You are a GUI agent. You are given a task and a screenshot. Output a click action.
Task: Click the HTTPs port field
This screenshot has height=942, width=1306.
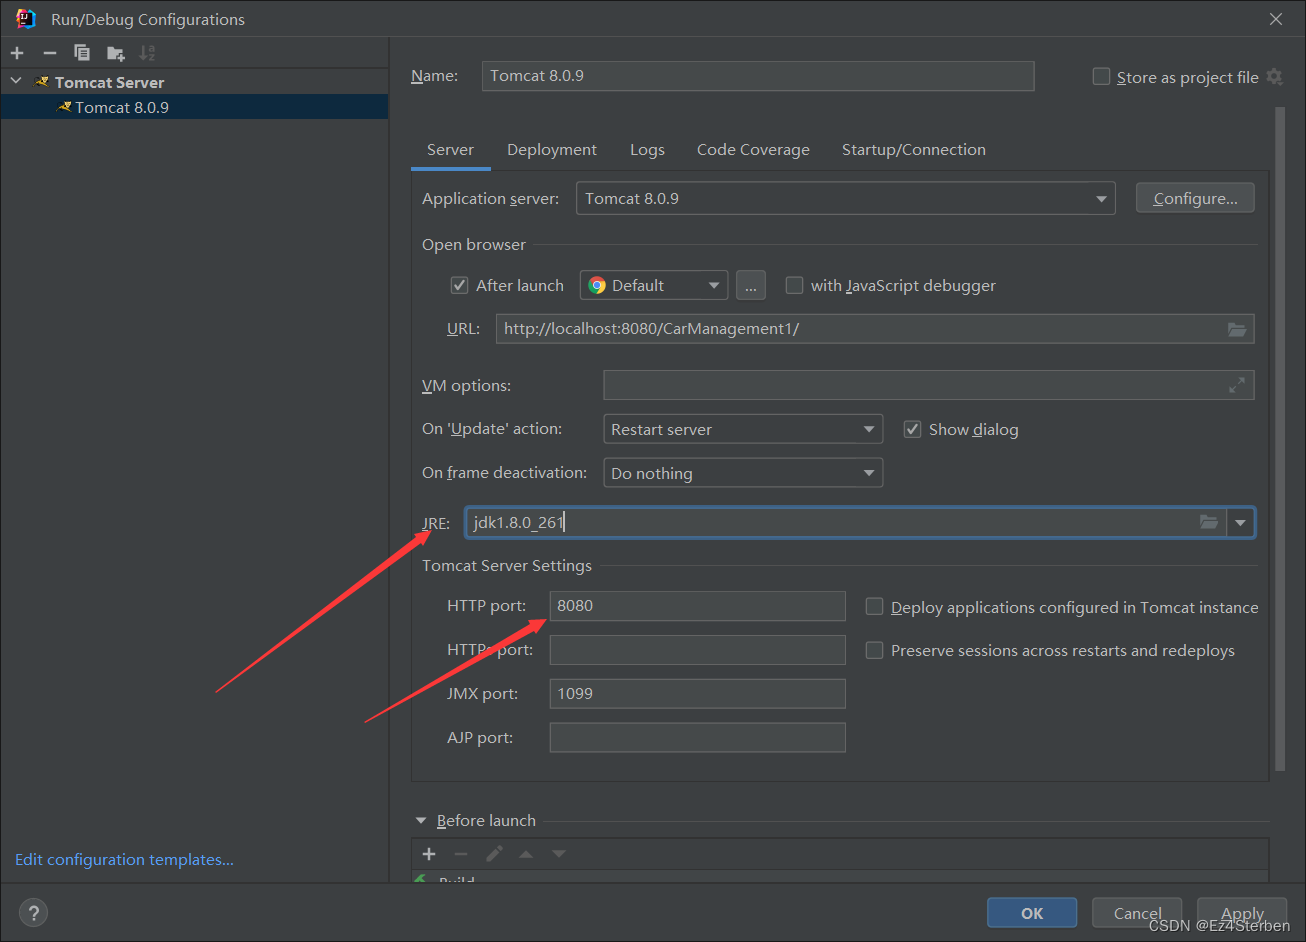(x=697, y=650)
